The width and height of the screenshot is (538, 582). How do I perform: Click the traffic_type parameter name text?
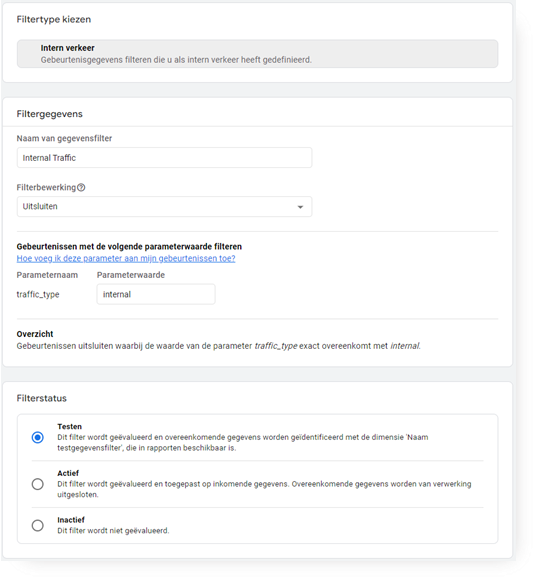point(38,295)
